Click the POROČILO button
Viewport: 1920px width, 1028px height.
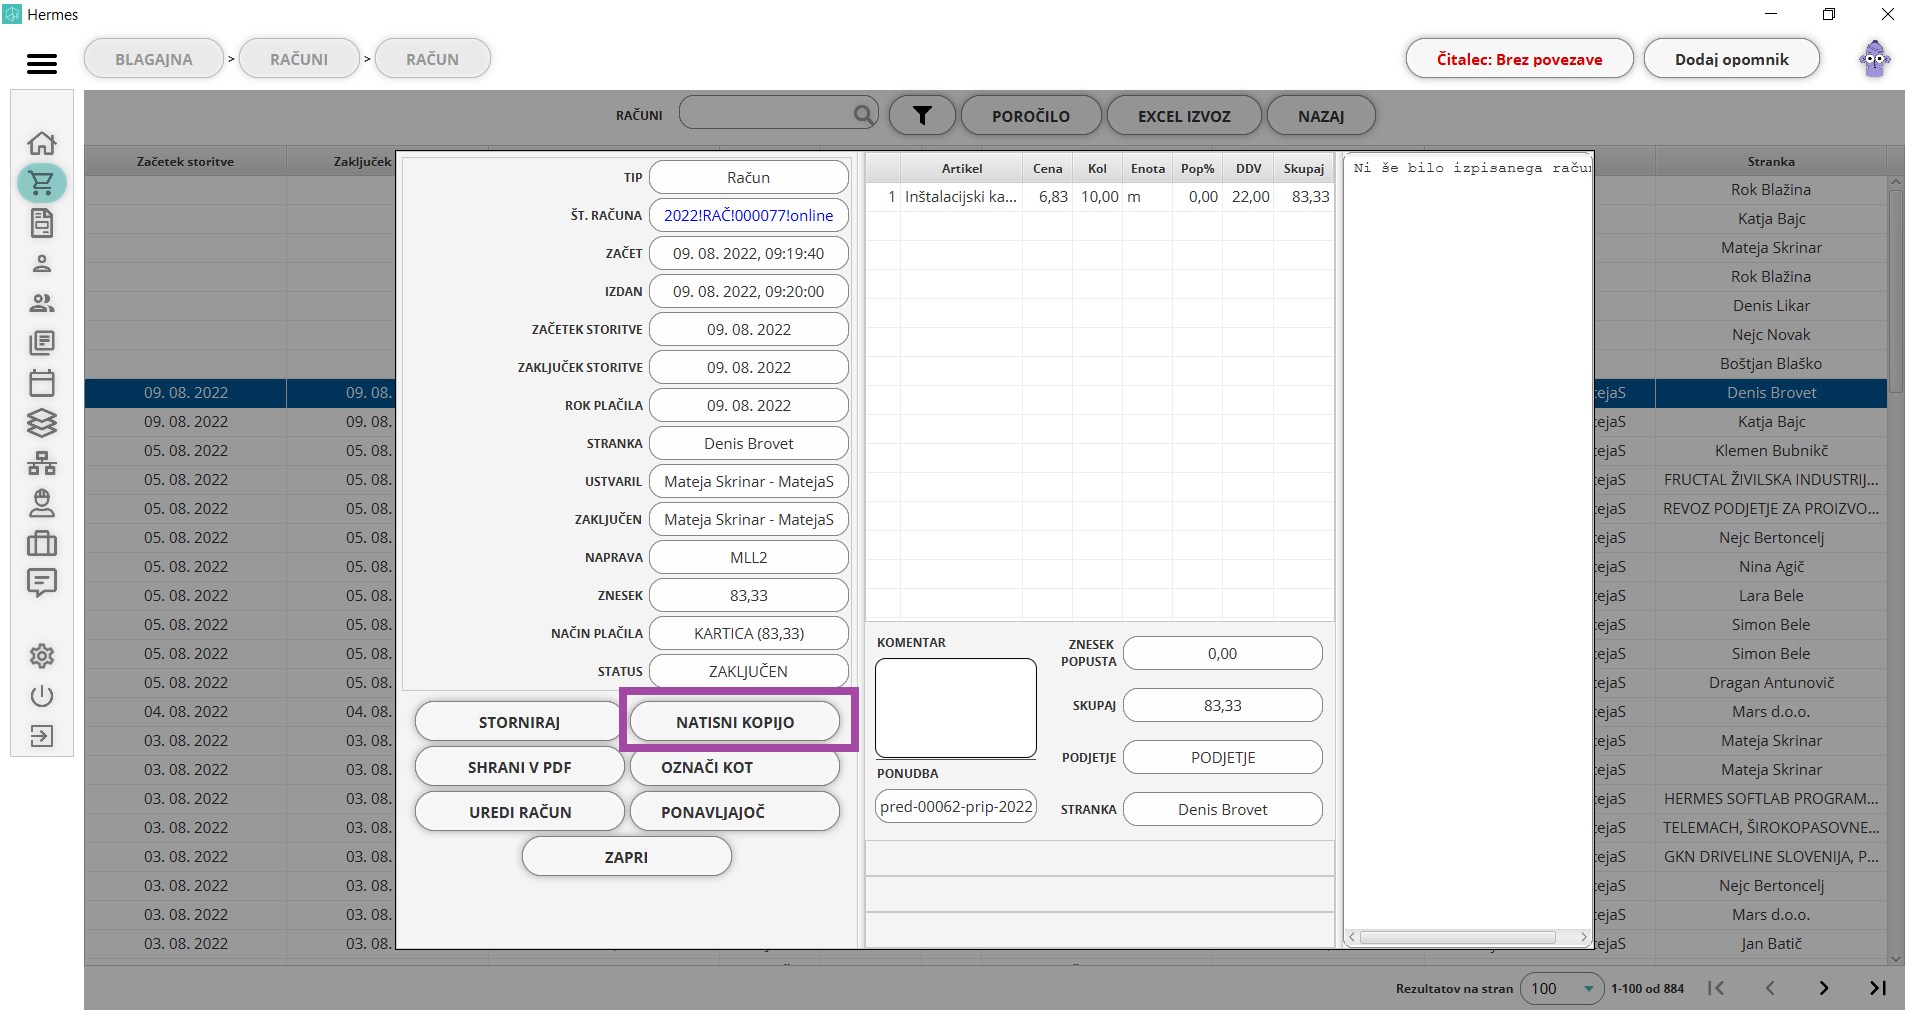pyautogui.click(x=1031, y=116)
